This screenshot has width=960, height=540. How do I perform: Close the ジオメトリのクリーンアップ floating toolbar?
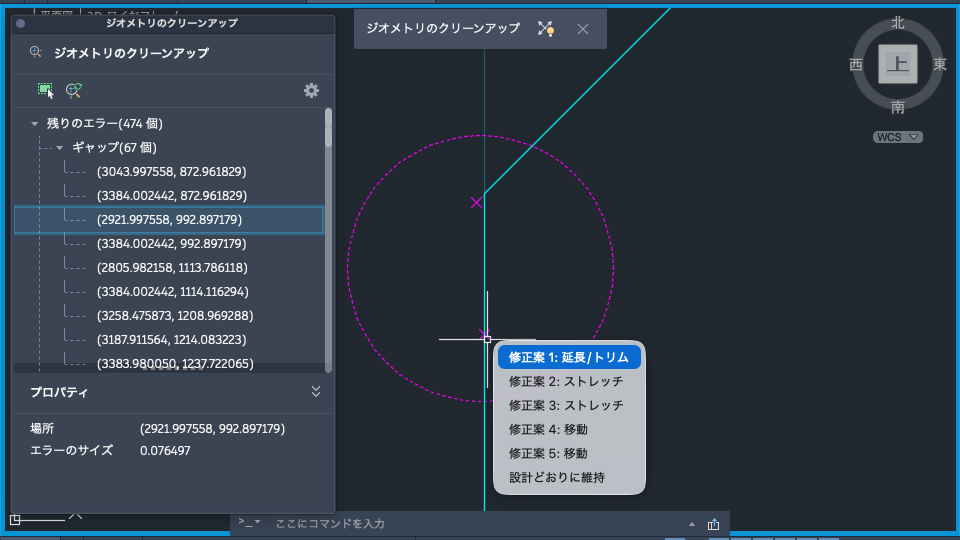583,29
